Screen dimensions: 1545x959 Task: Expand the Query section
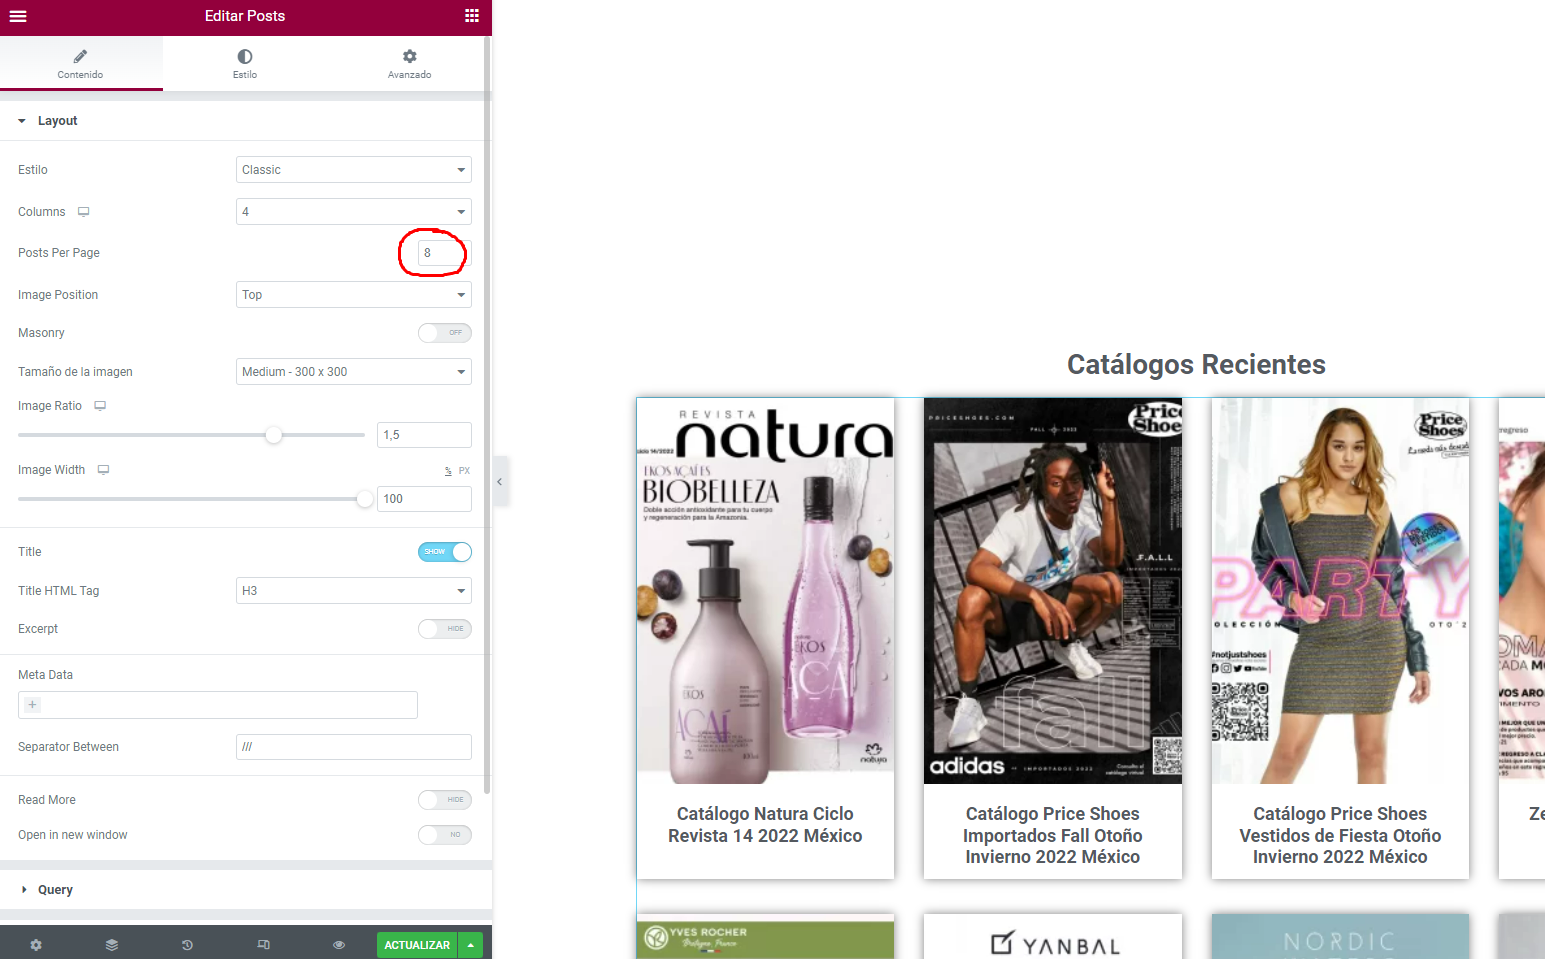(x=55, y=890)
